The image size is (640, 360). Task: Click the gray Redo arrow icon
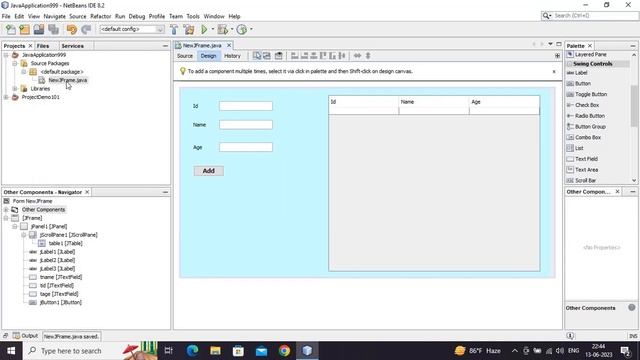coord(86,29)
